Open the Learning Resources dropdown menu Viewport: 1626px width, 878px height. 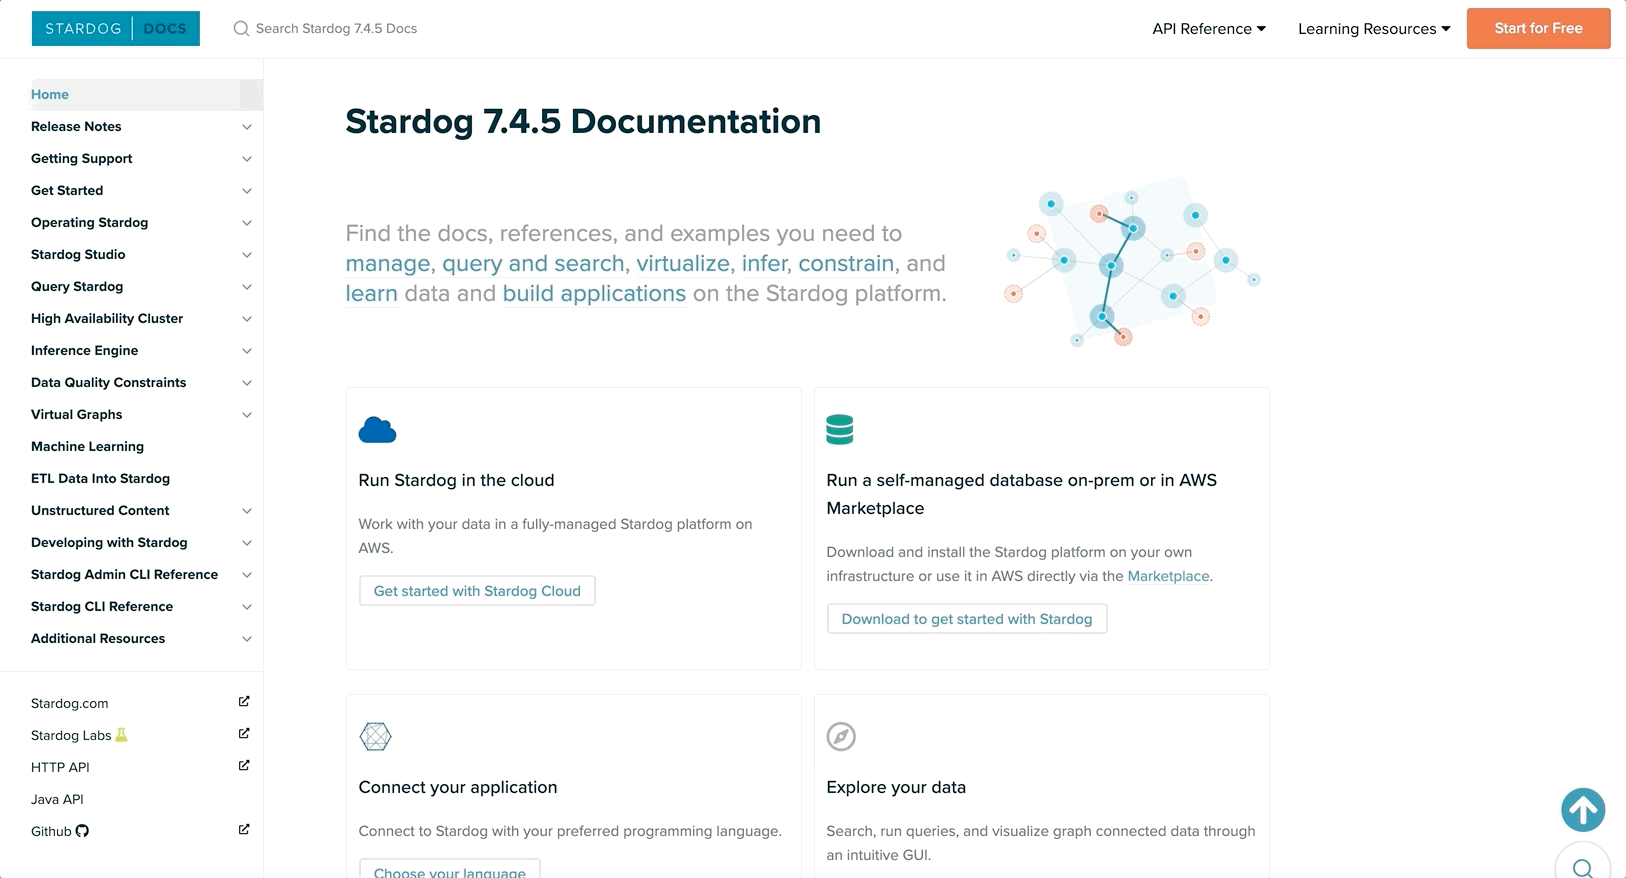click(1374, 29)
